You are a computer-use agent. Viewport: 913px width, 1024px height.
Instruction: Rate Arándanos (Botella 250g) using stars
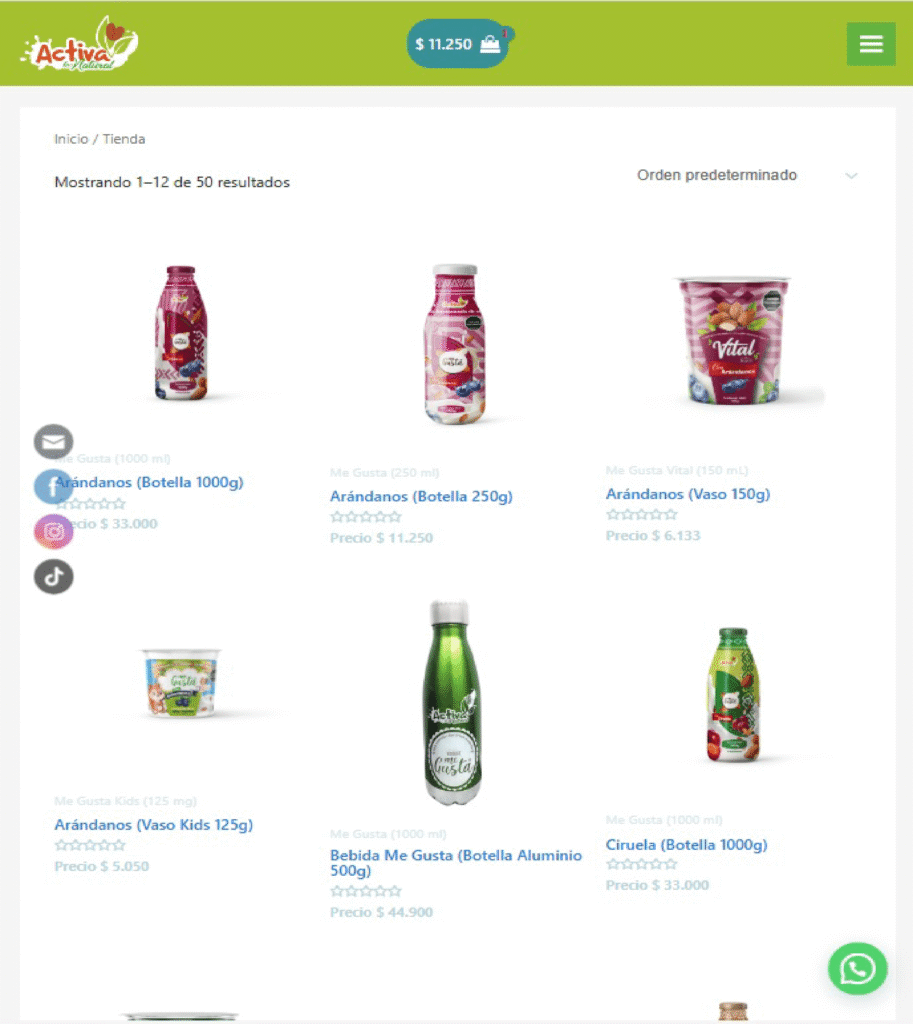pyautogui.click(x=366, y=517)
